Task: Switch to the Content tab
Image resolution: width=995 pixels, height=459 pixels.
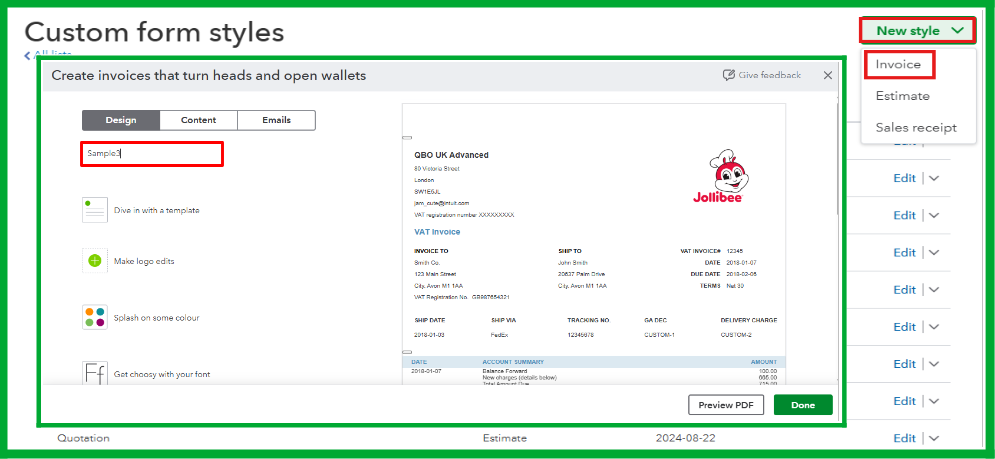Action: pyautogui.click(x=199, y=120)
